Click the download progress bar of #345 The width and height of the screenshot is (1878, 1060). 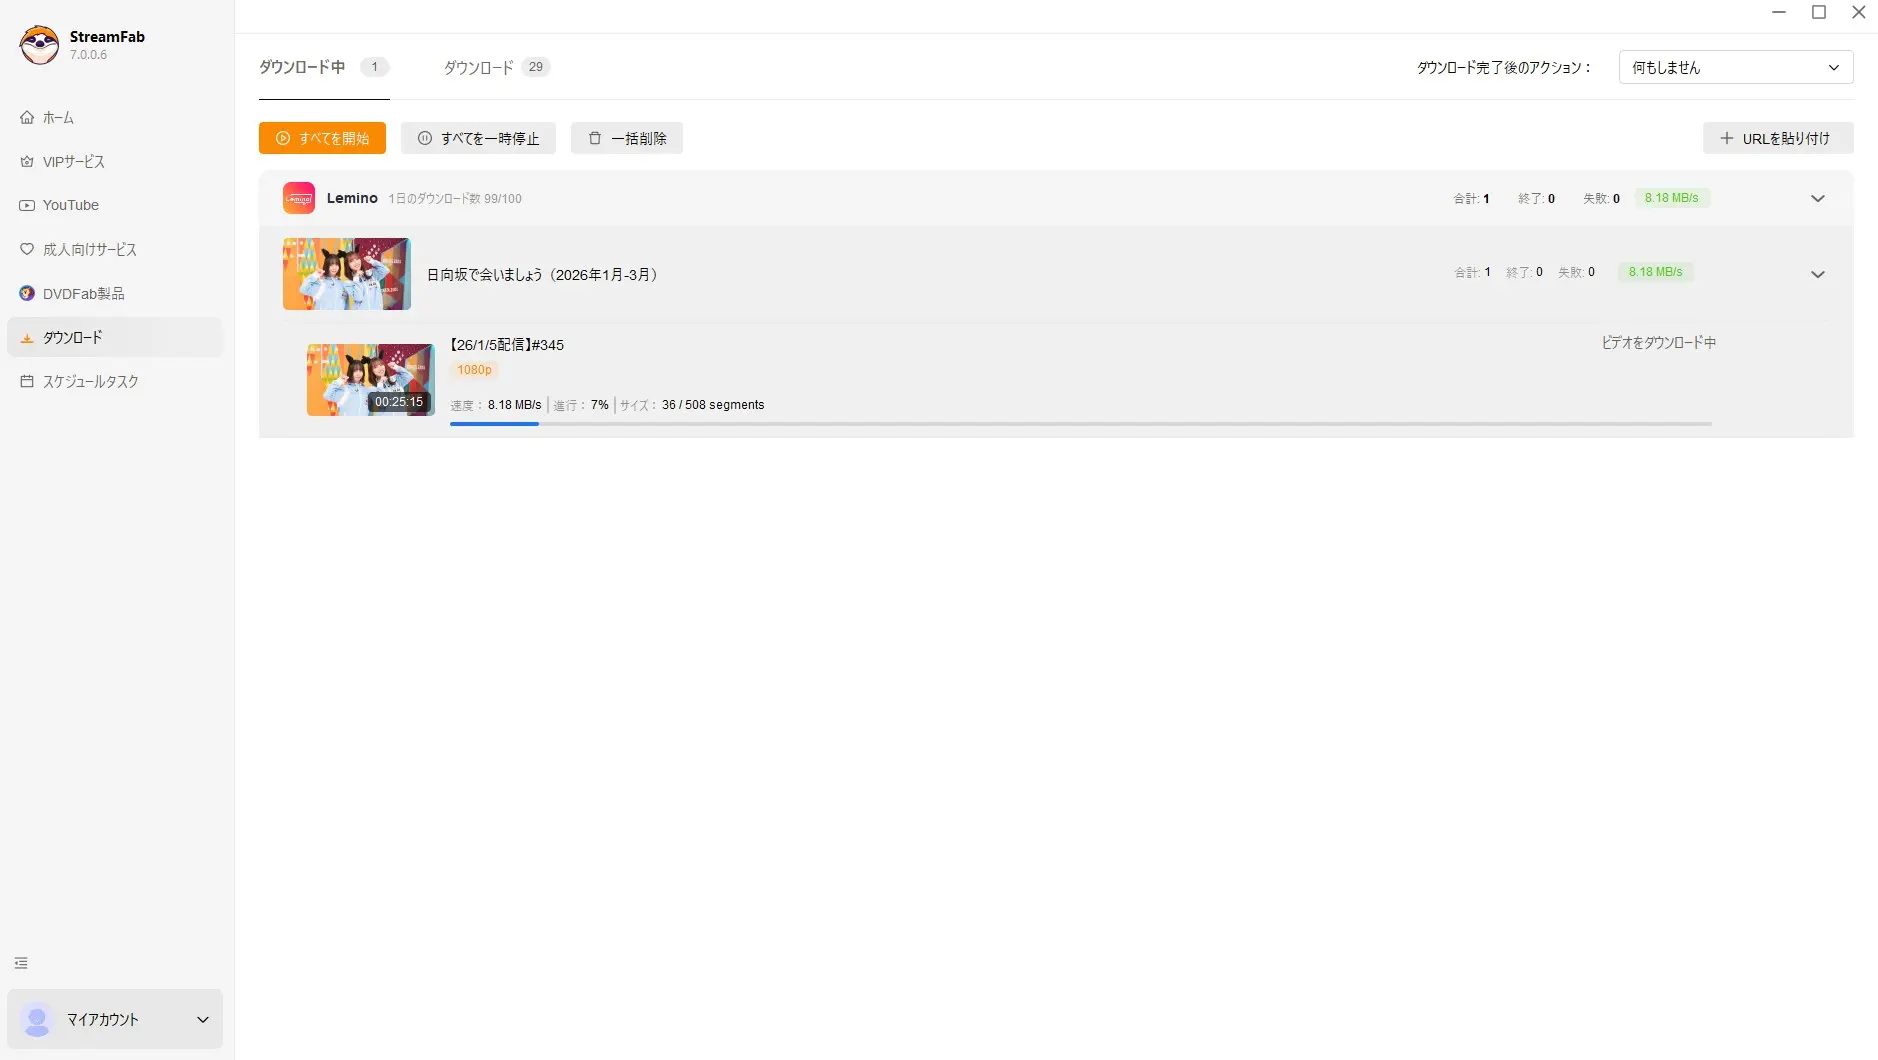coord(1081,424)
